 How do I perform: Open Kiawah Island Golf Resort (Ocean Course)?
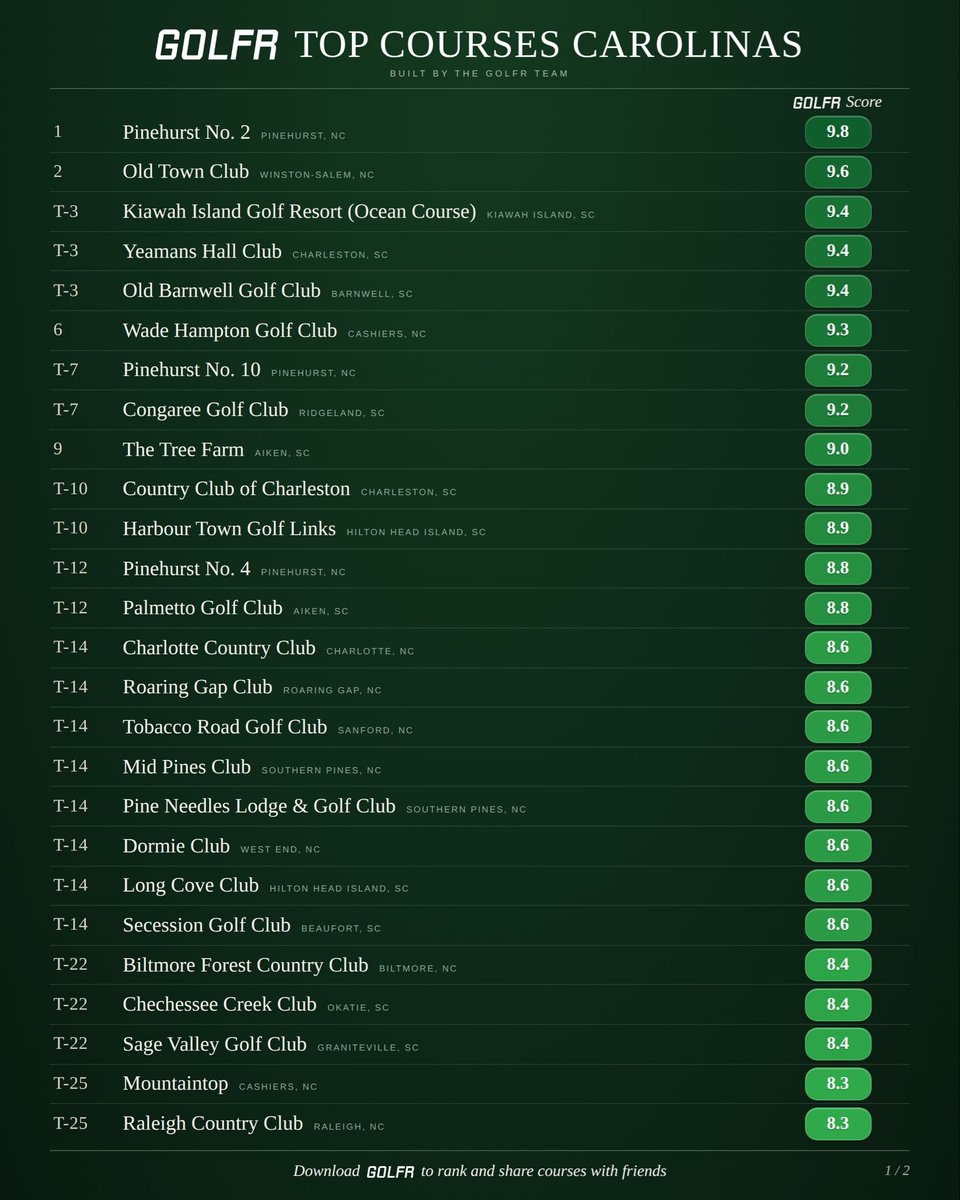299,212
